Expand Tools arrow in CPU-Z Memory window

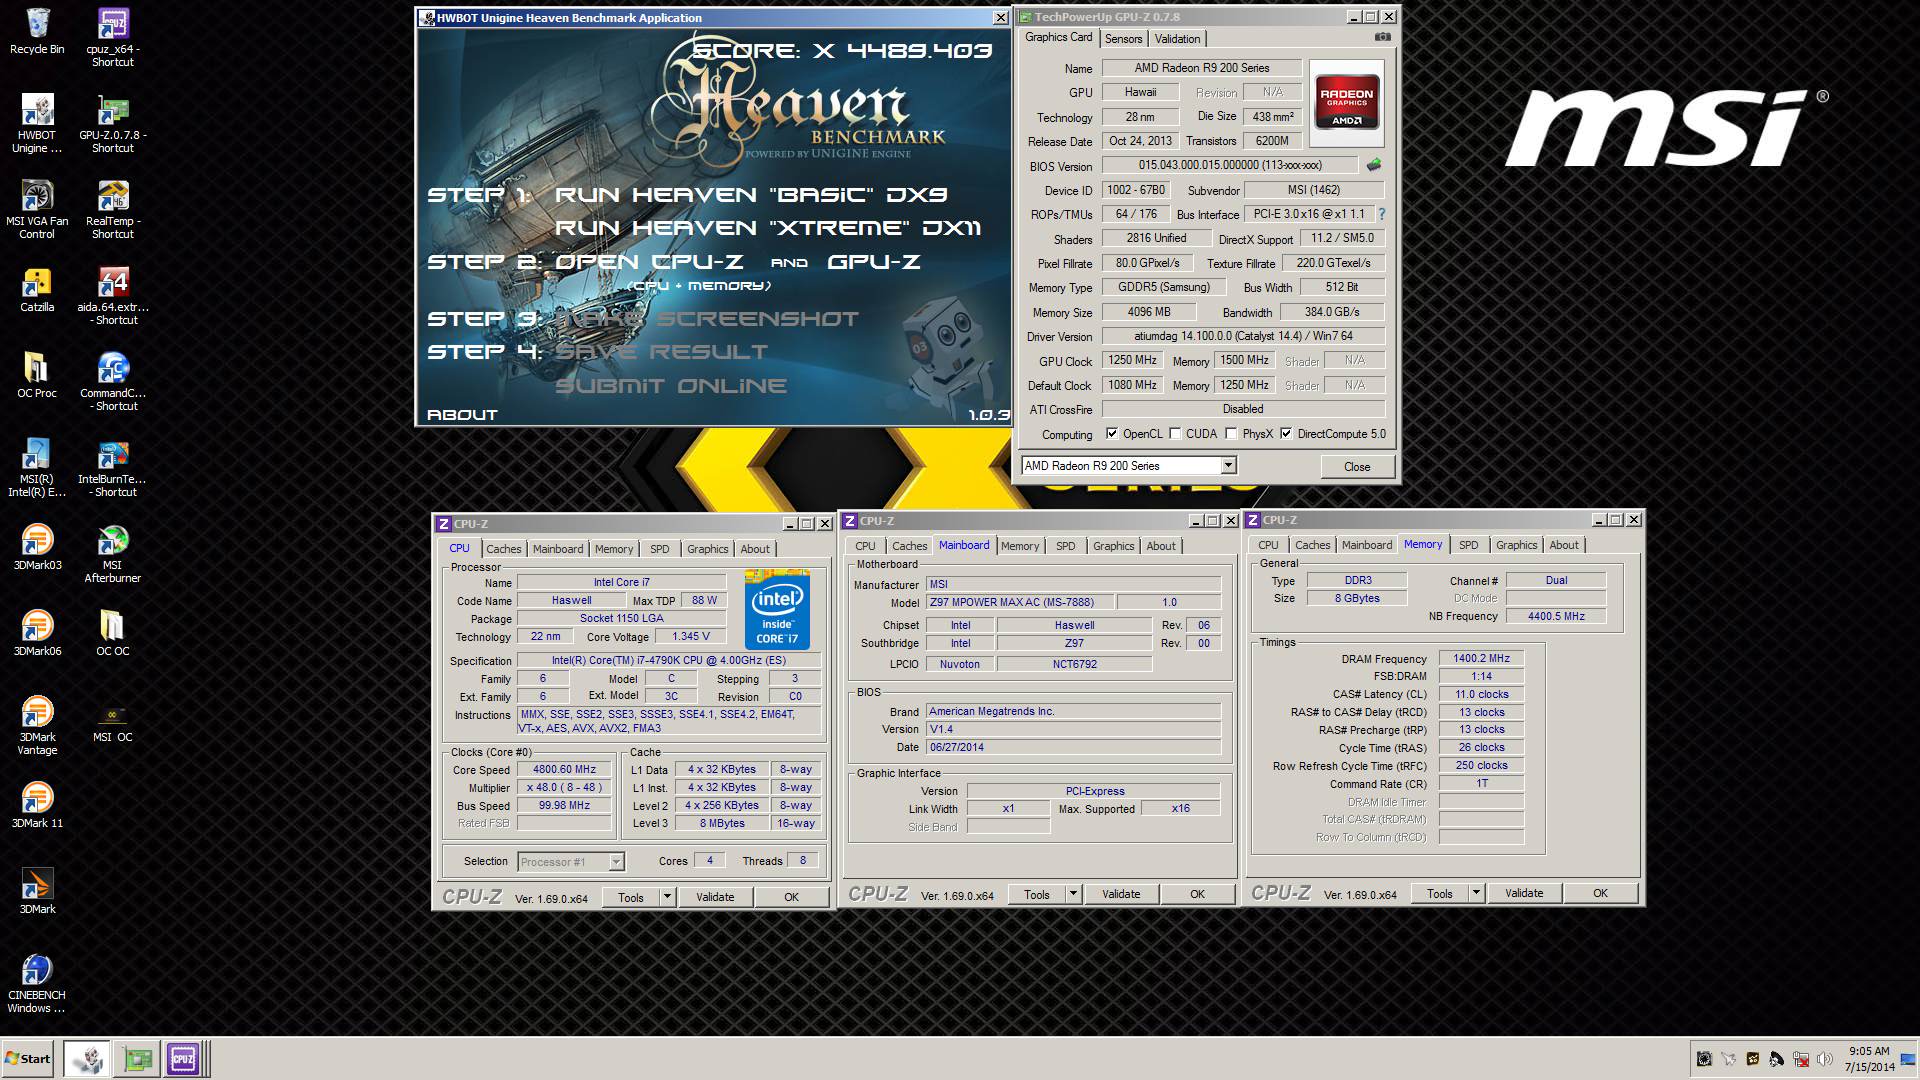tap(1476, 893)
